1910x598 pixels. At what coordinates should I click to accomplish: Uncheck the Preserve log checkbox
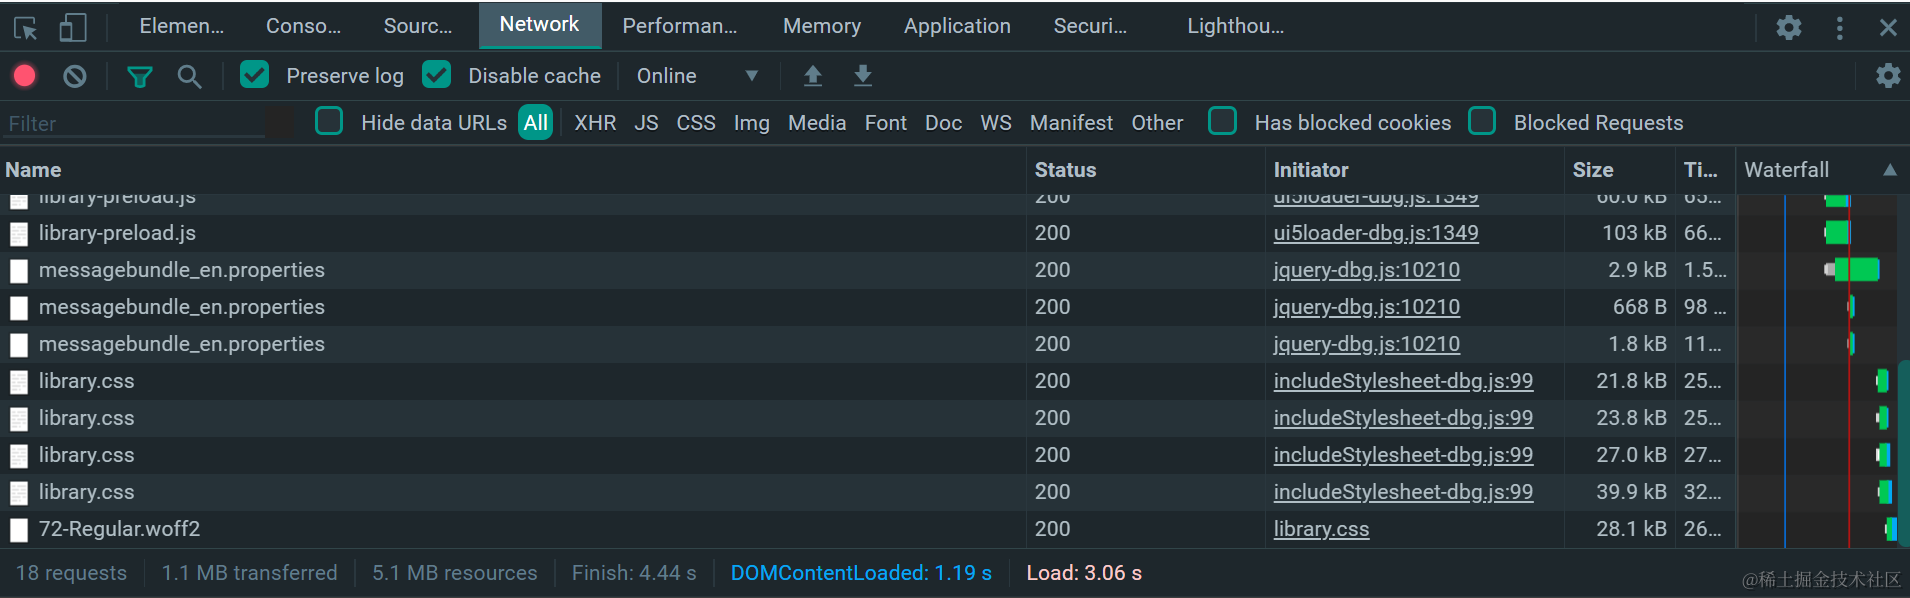[x=255, y=75]
